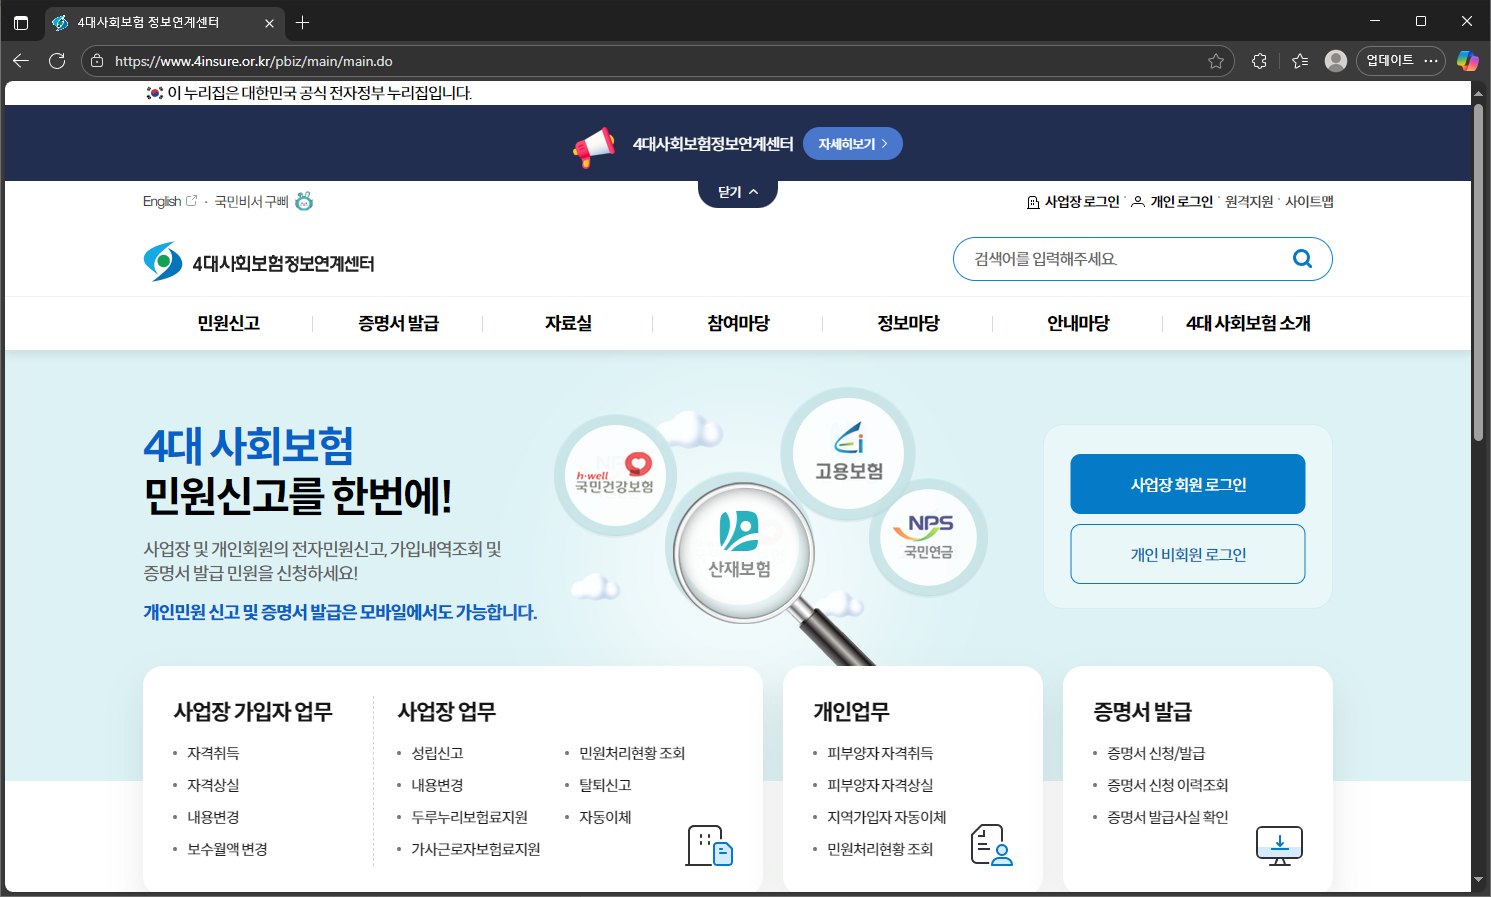Click the 고용보험 circle icon

click(x=848, y=454)
